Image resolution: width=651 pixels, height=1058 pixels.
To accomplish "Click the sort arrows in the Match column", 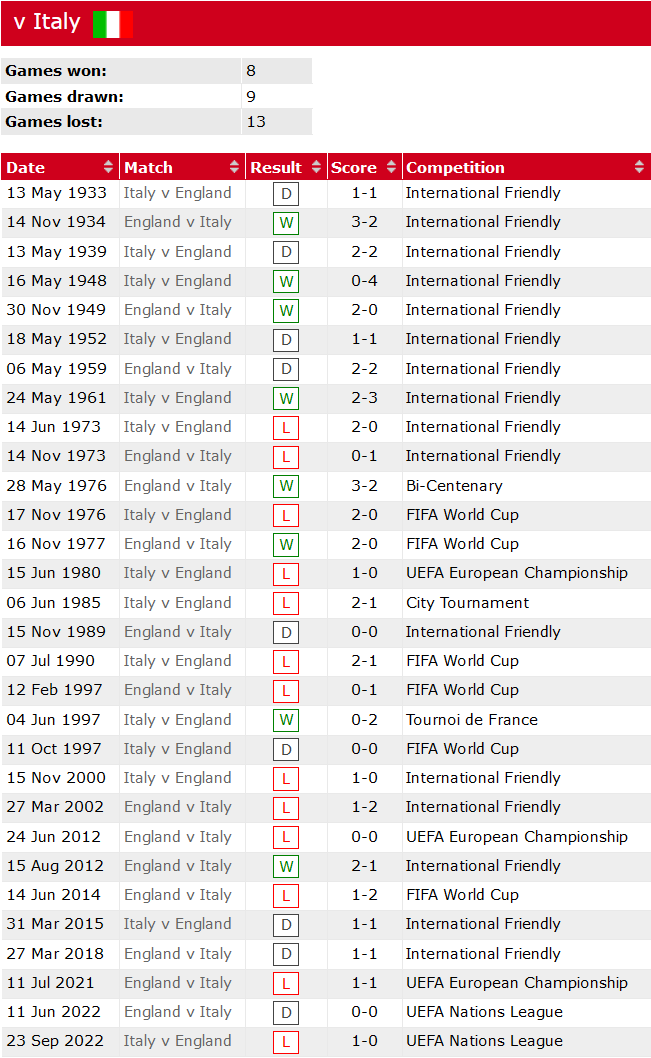I will [x=235, y=167].
